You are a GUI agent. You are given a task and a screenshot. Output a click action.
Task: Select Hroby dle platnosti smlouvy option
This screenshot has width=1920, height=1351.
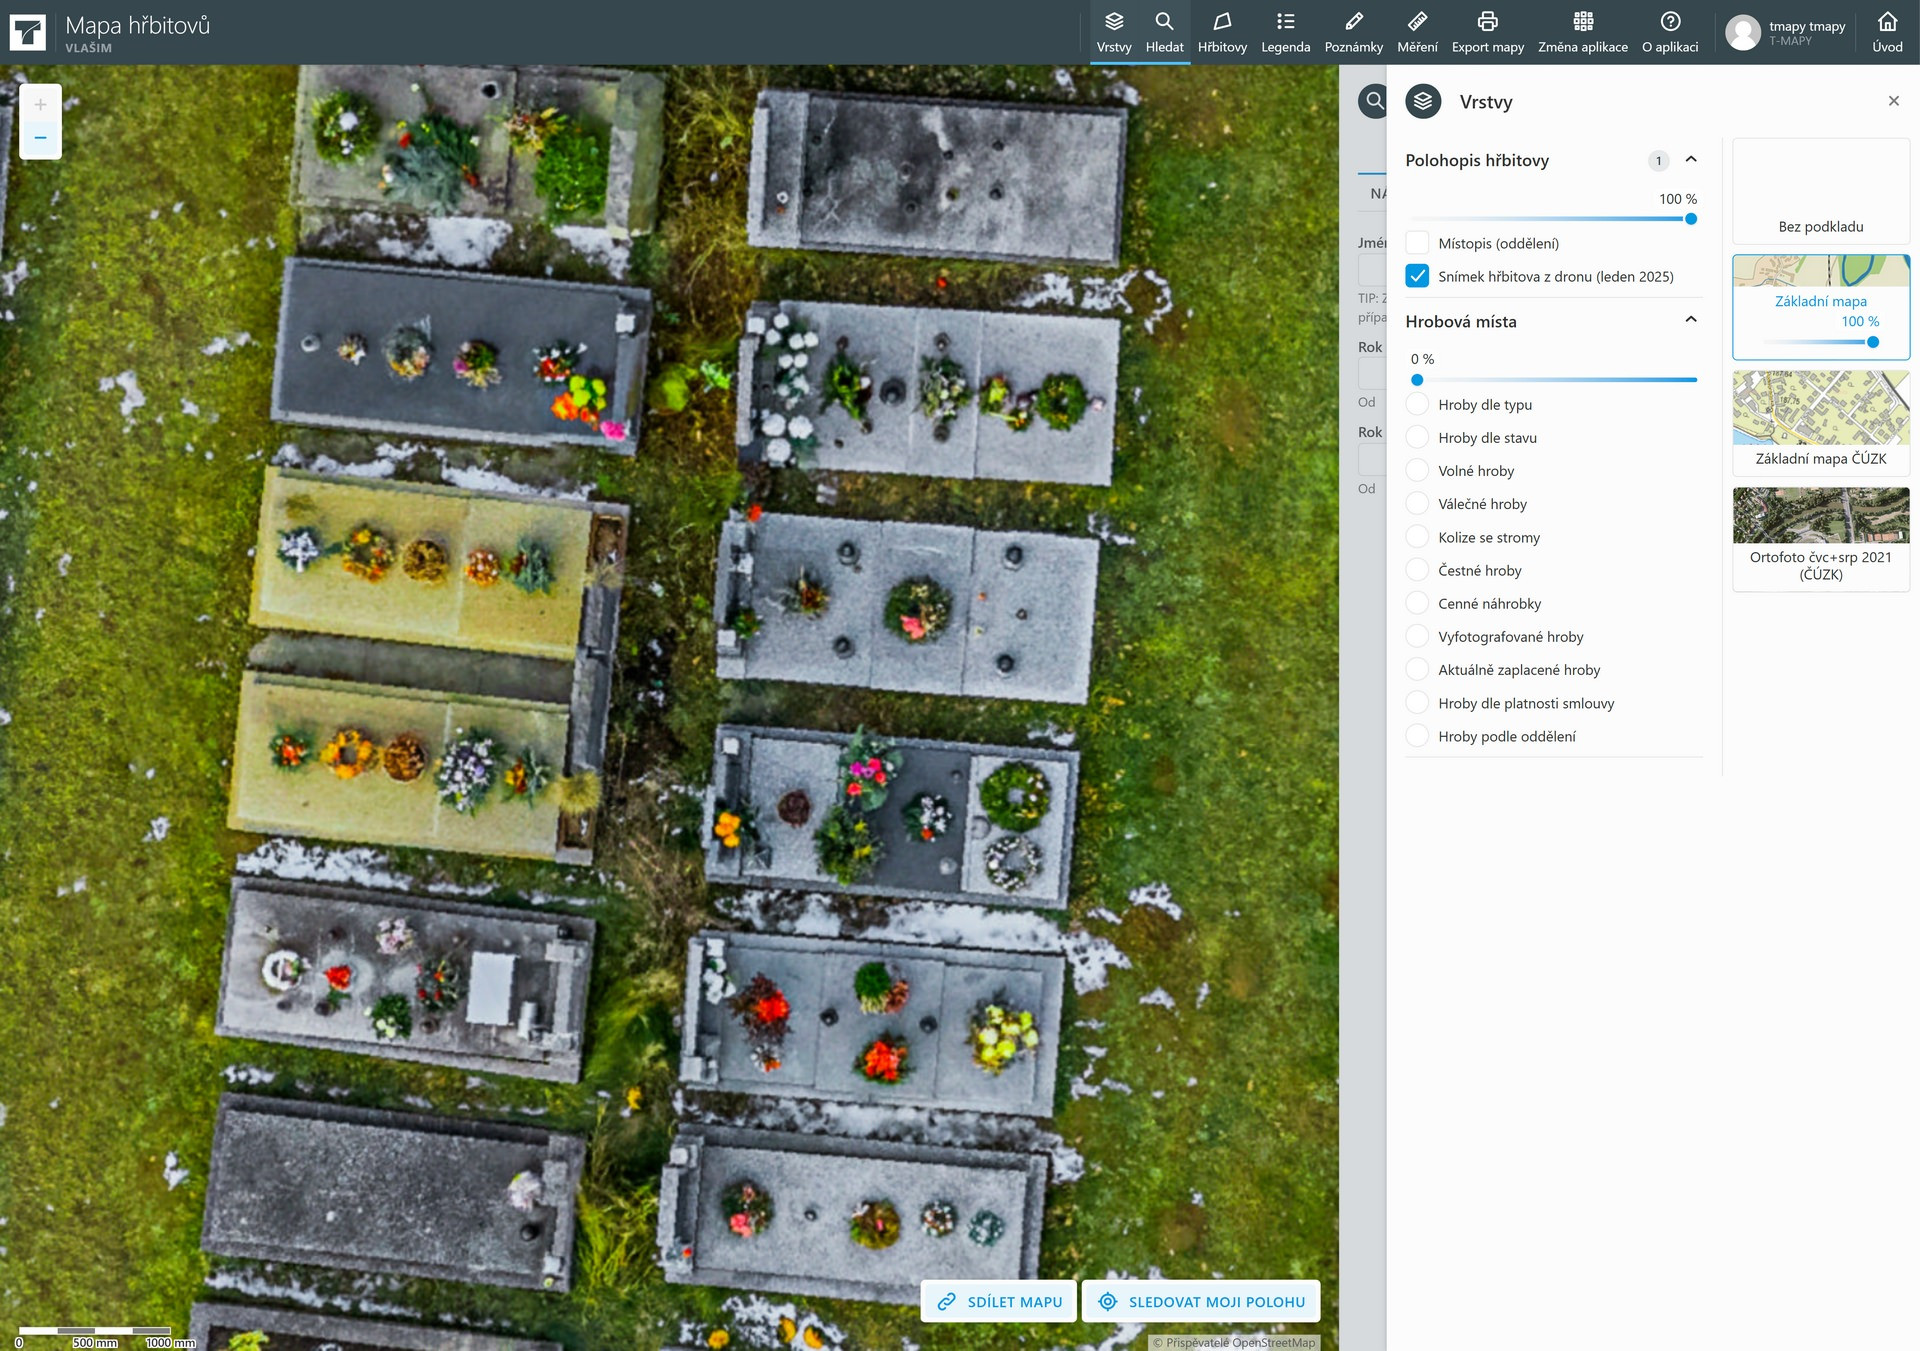1417,703
